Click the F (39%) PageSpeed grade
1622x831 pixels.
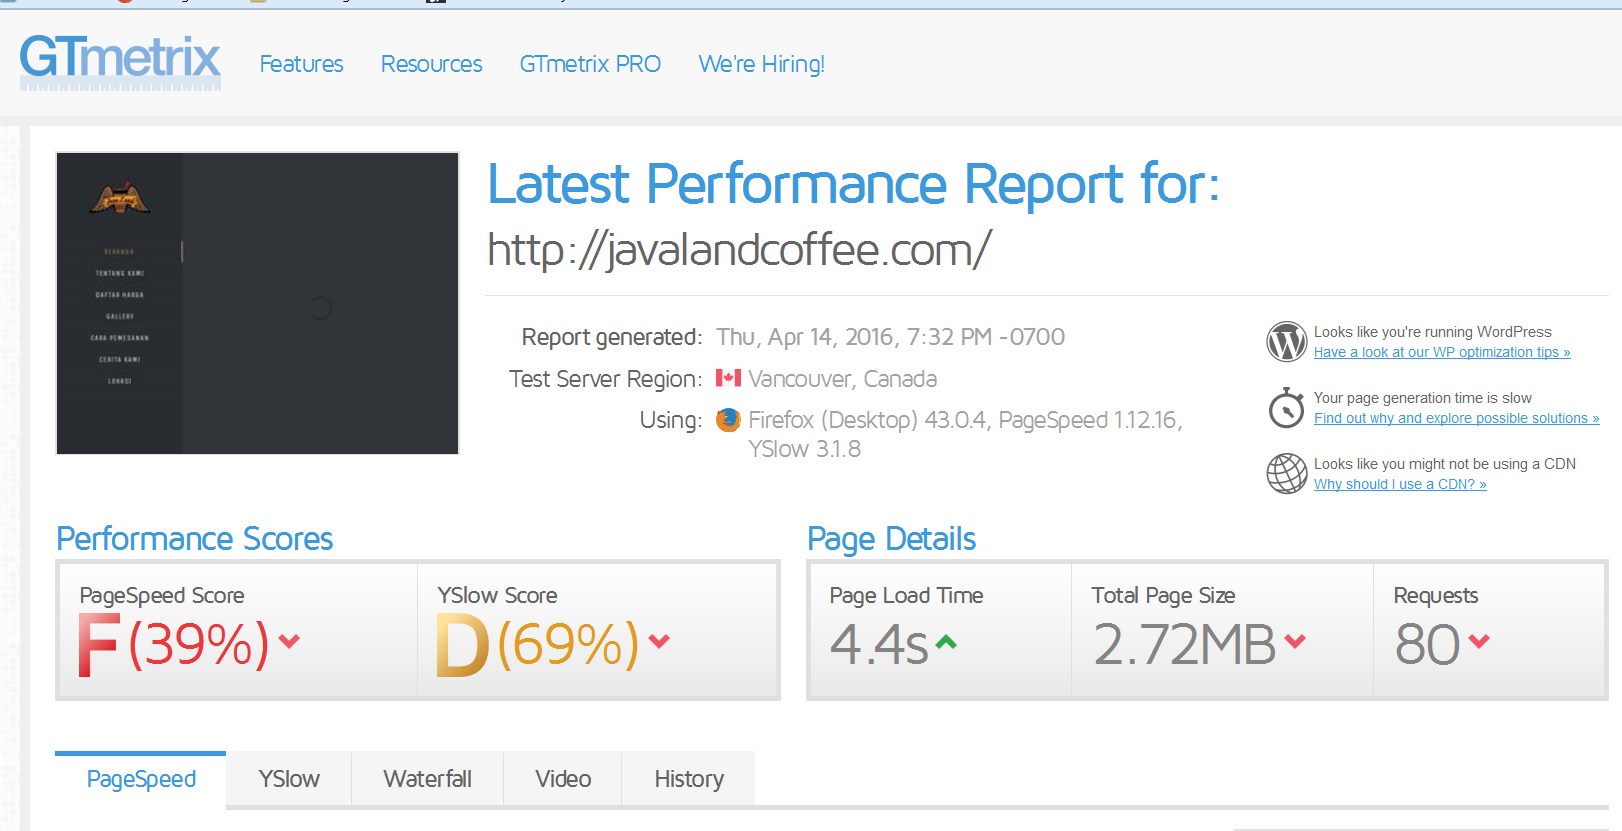[x=174, y=644]
